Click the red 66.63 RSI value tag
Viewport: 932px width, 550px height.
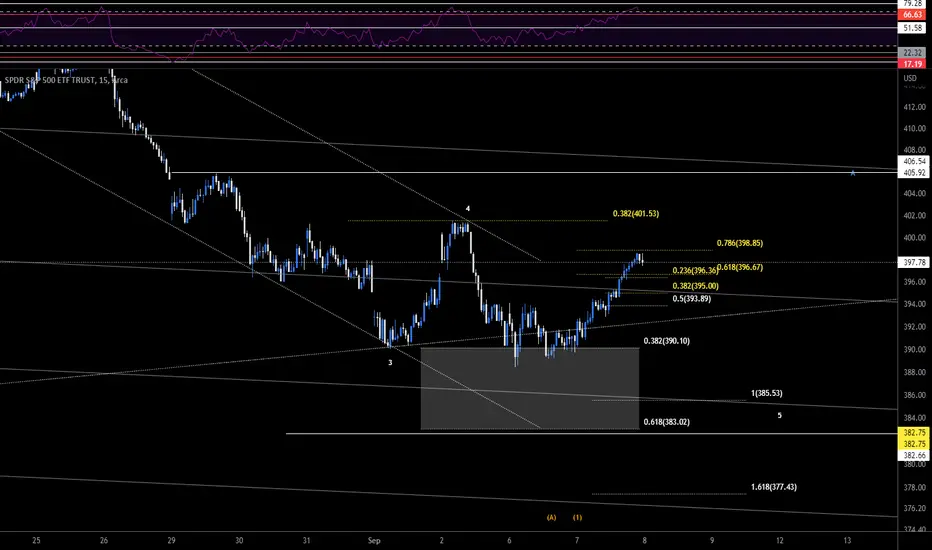tap(913, 15)
